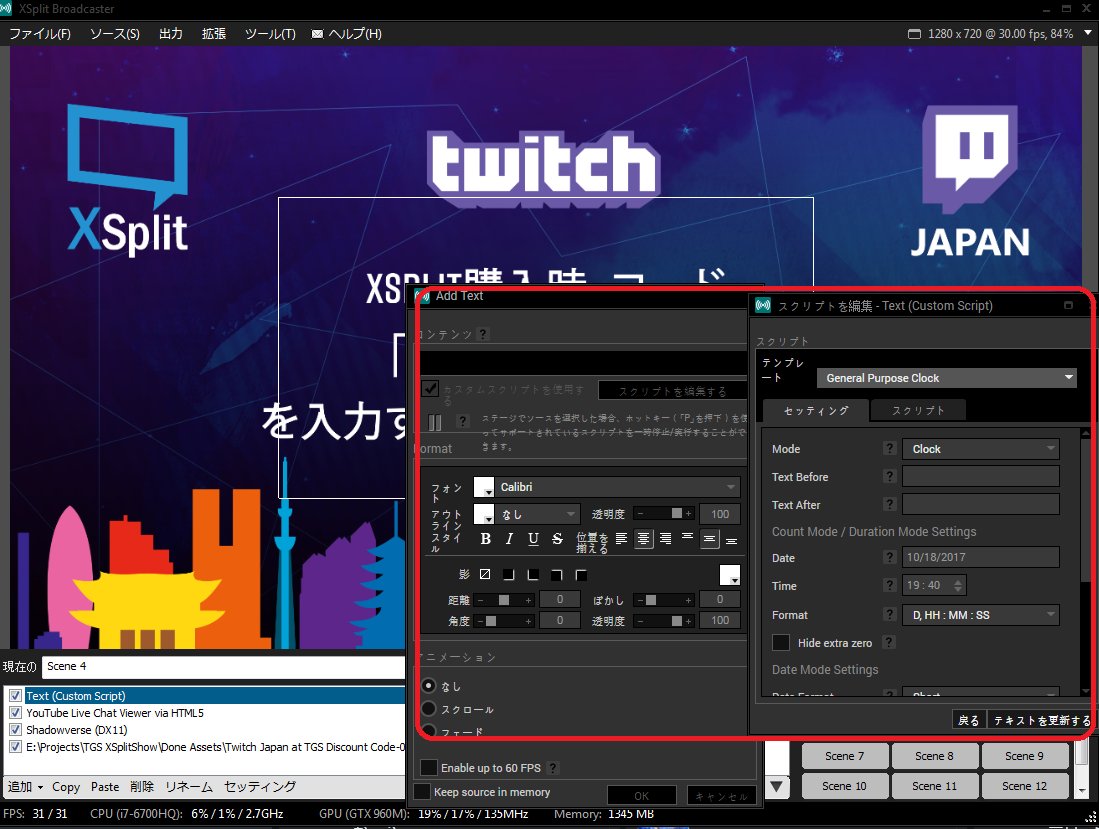Open the shadow color picker dropdown
The height and width of the screenshot is (829, 1099).
(x=734, y=581)
